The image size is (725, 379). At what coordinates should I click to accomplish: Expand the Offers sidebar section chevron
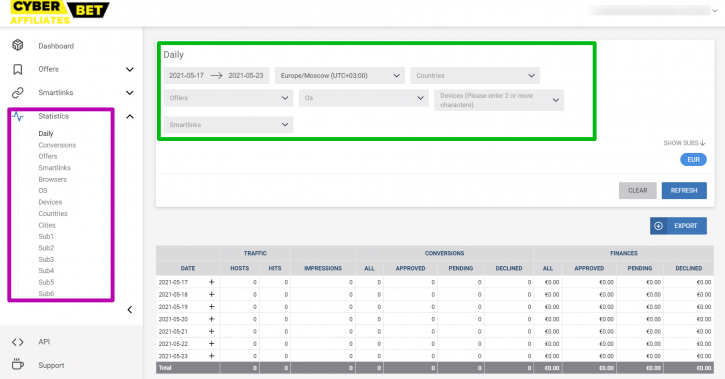pyautogui.click(x=130, y=69)
